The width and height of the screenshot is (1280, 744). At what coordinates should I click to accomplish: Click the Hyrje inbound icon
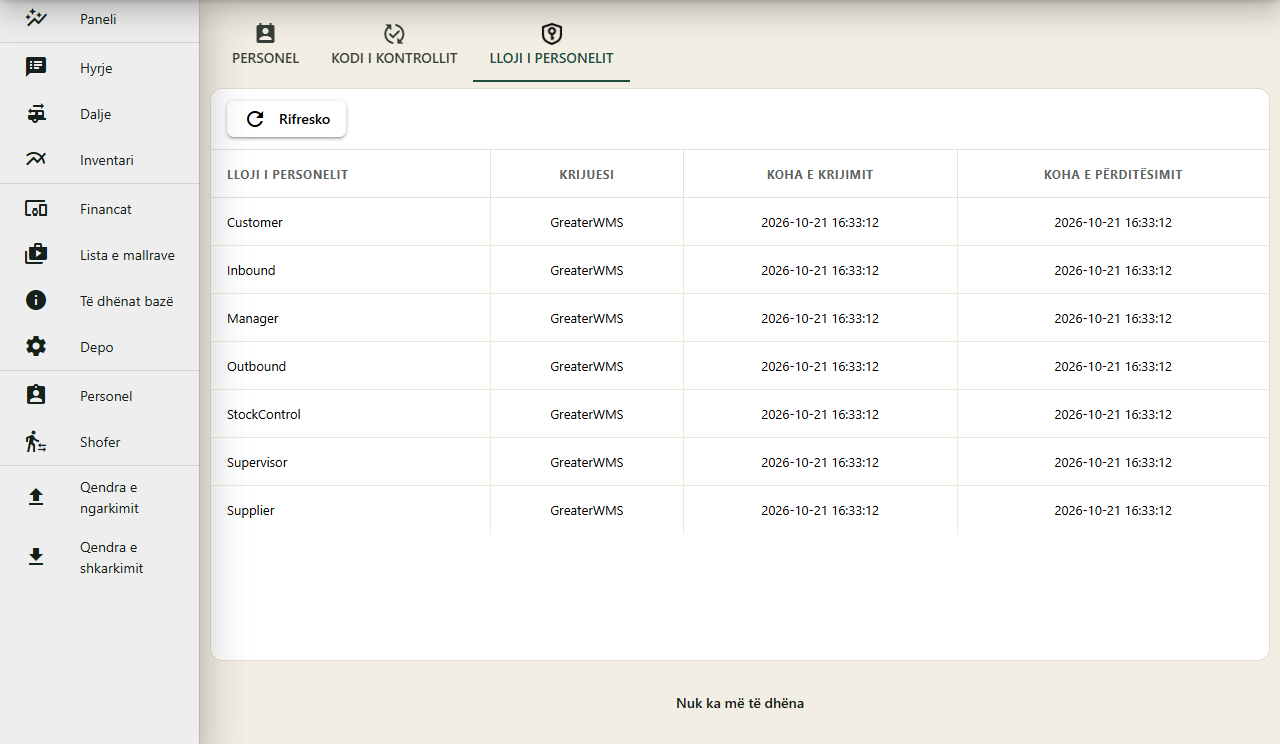tap(36, 67)
